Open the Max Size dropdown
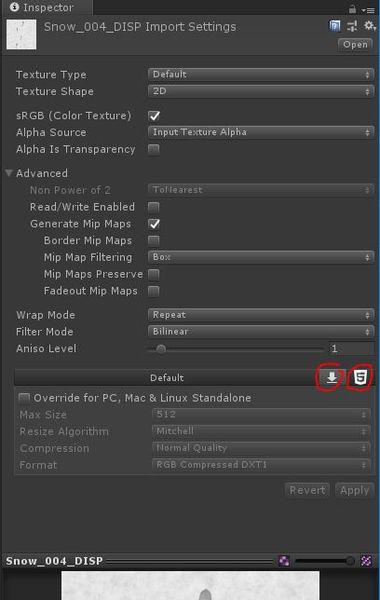This screenshot has height=600, width=380. point(261,414)
